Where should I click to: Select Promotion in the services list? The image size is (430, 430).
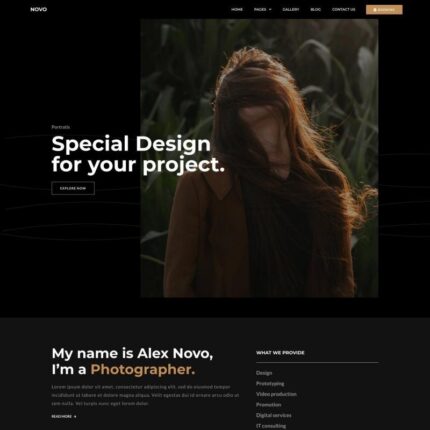pos(269,405)
